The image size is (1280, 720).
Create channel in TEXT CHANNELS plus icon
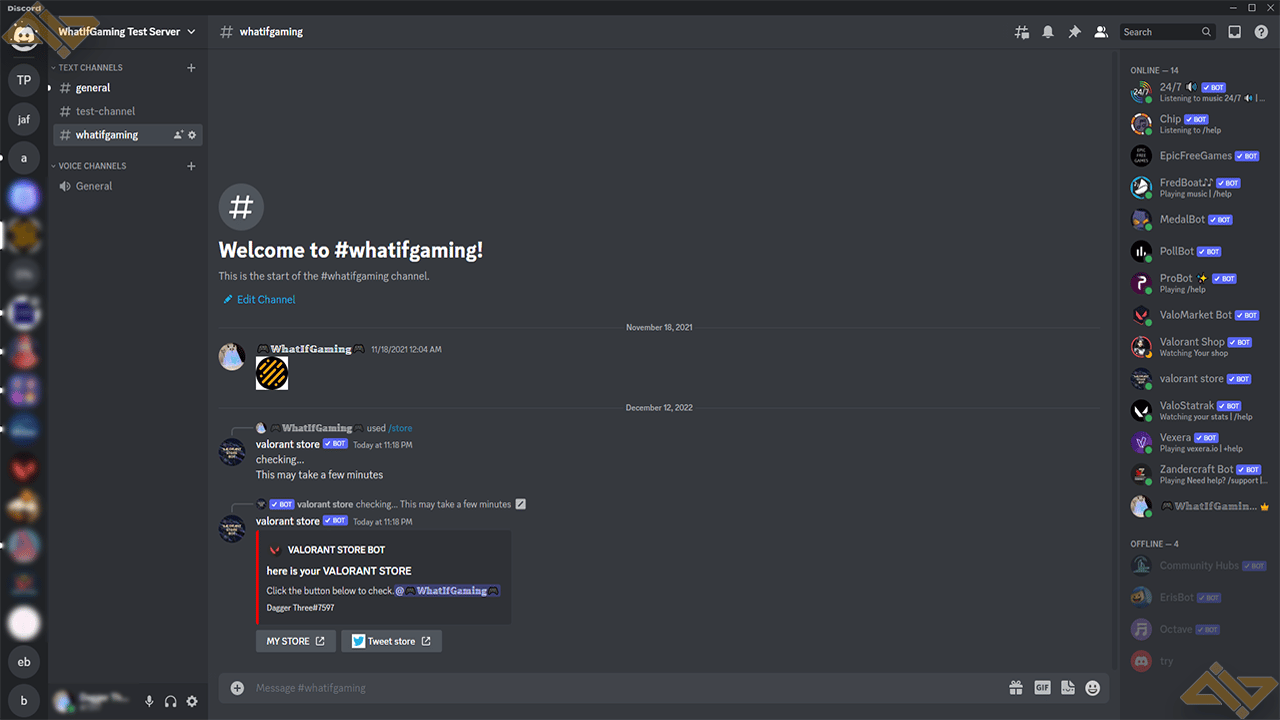(192, 68)
